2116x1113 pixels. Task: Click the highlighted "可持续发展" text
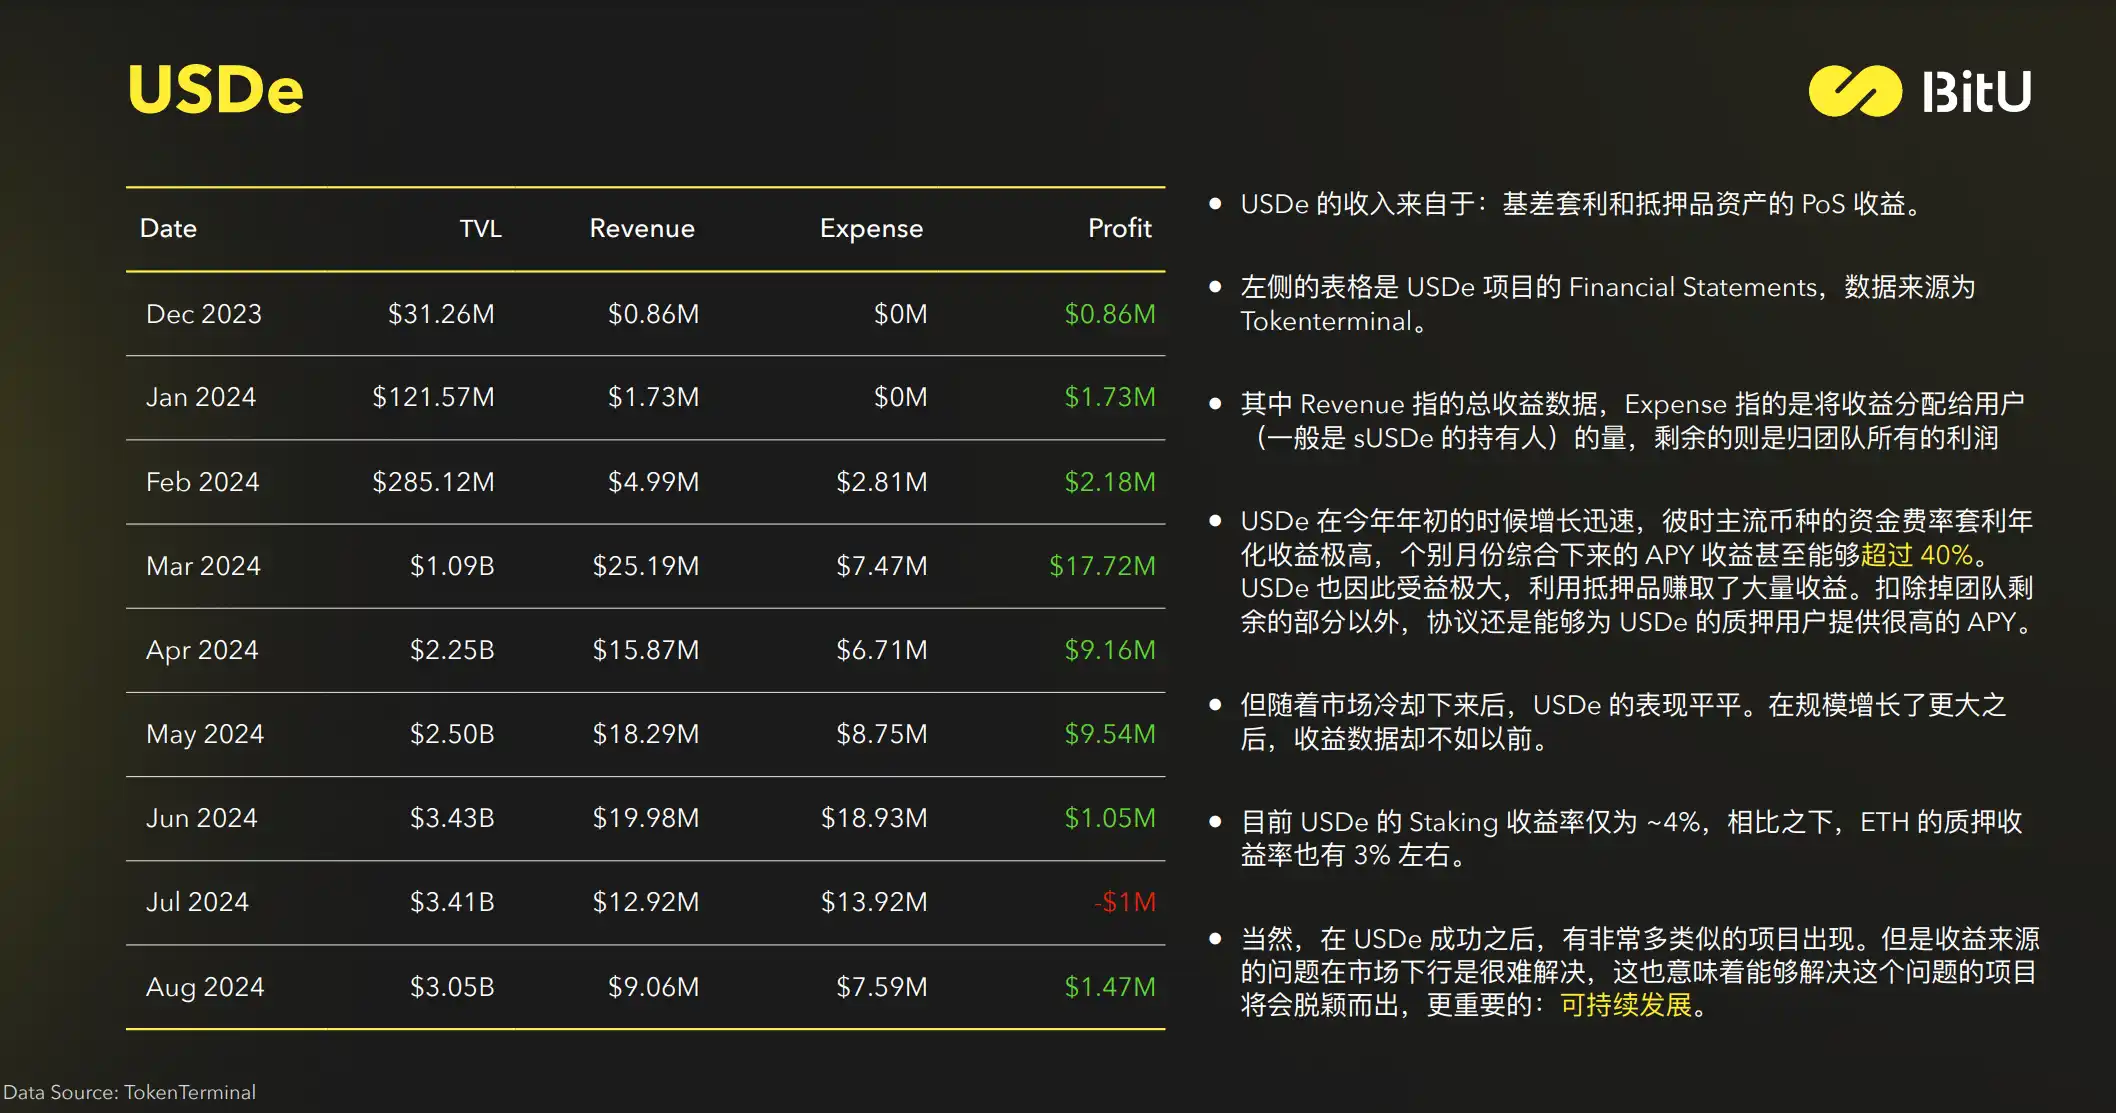1626,1005
